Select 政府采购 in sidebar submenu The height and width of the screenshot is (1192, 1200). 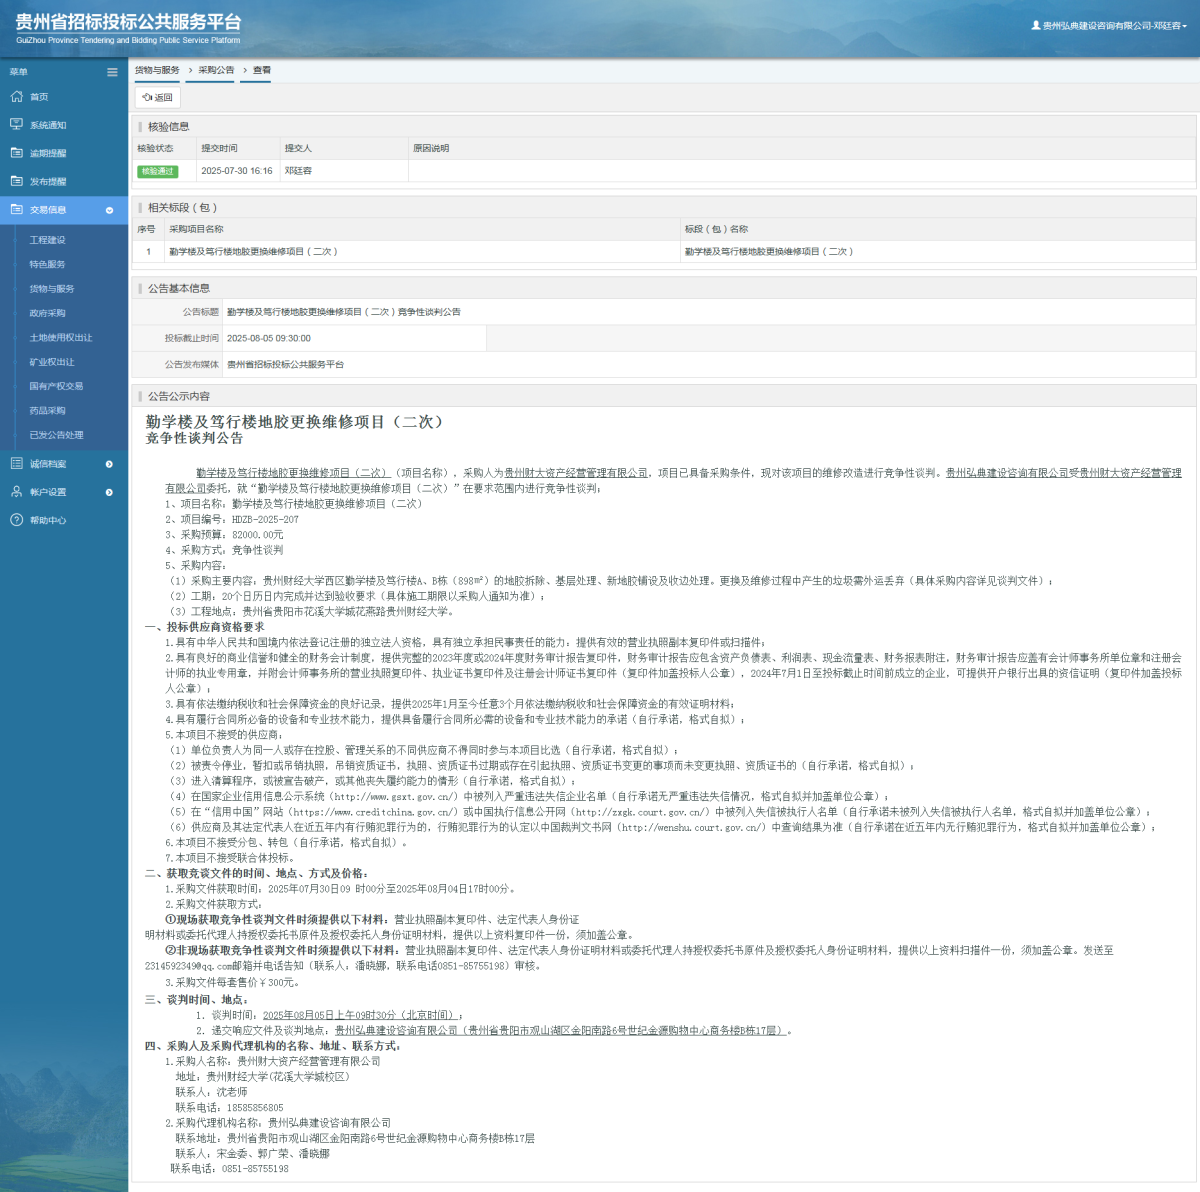point(47,313)
